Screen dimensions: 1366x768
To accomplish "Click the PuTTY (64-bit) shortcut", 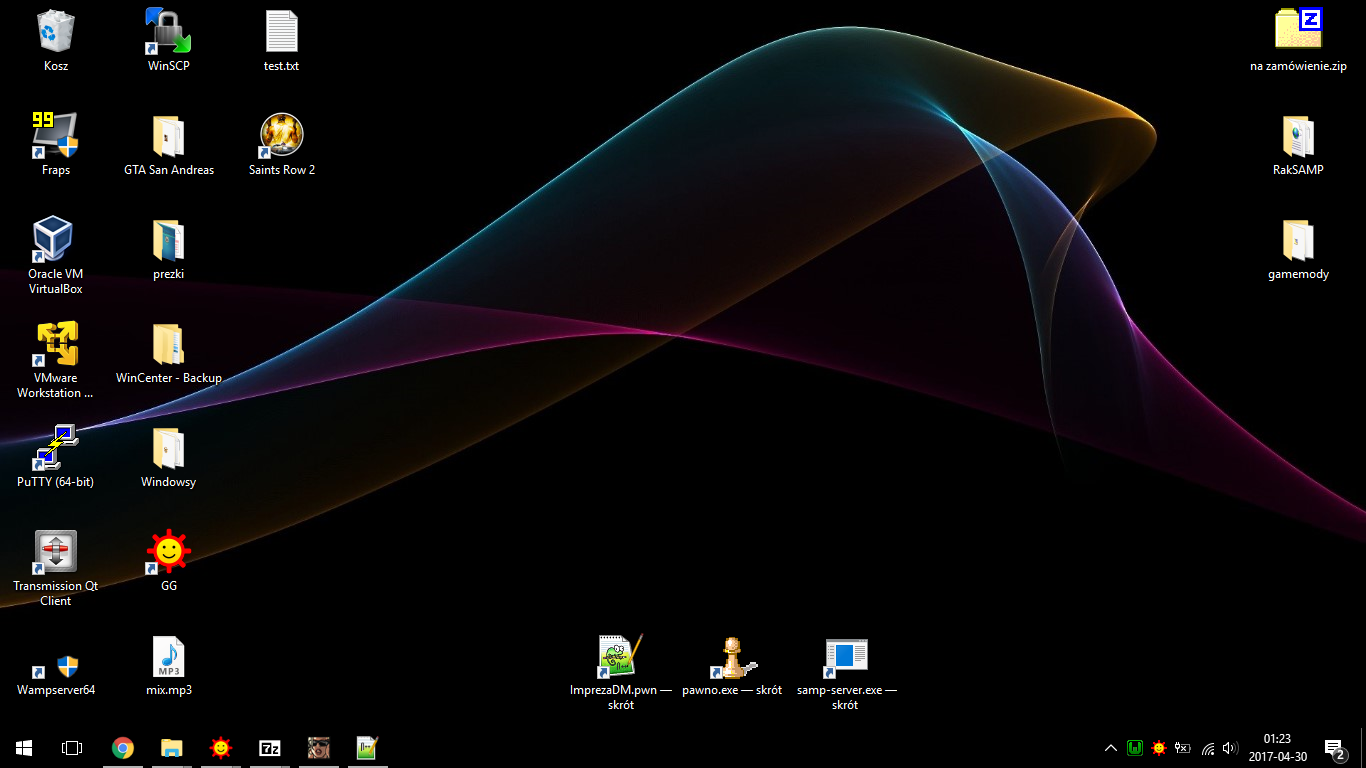I will click(x=55, y=448).
